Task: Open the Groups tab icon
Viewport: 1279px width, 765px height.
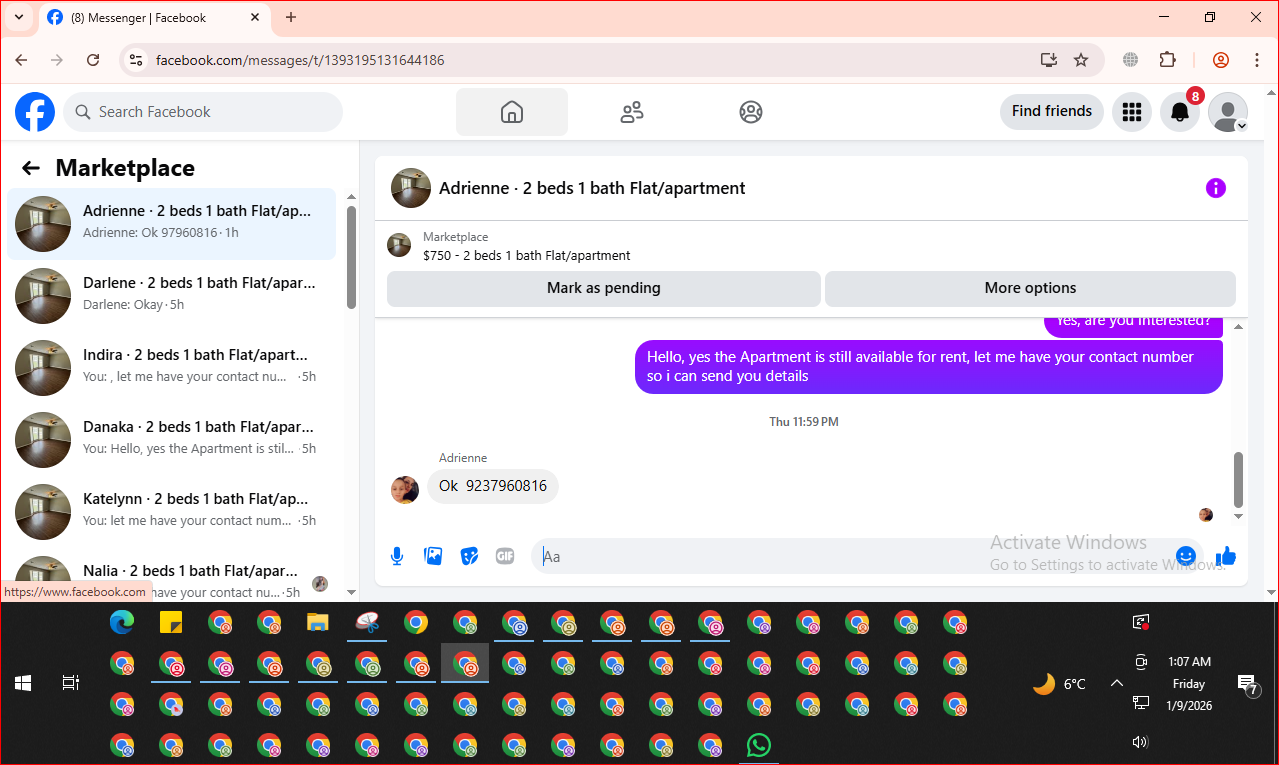Action: tap(751, 112)
